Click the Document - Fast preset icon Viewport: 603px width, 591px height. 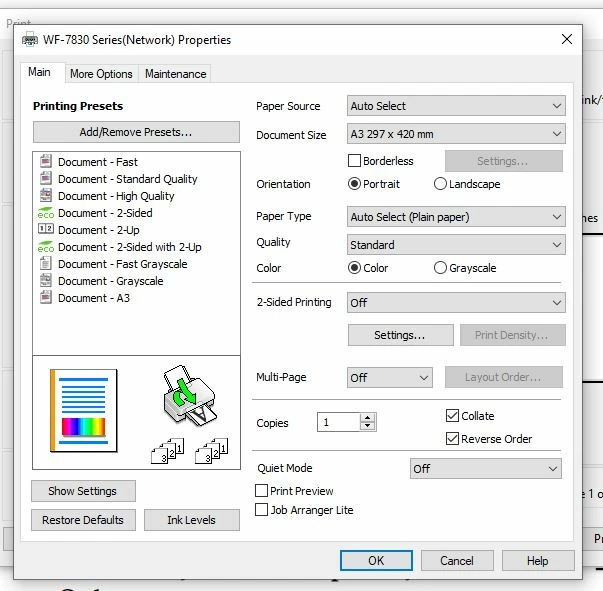(x=46, y=161)
